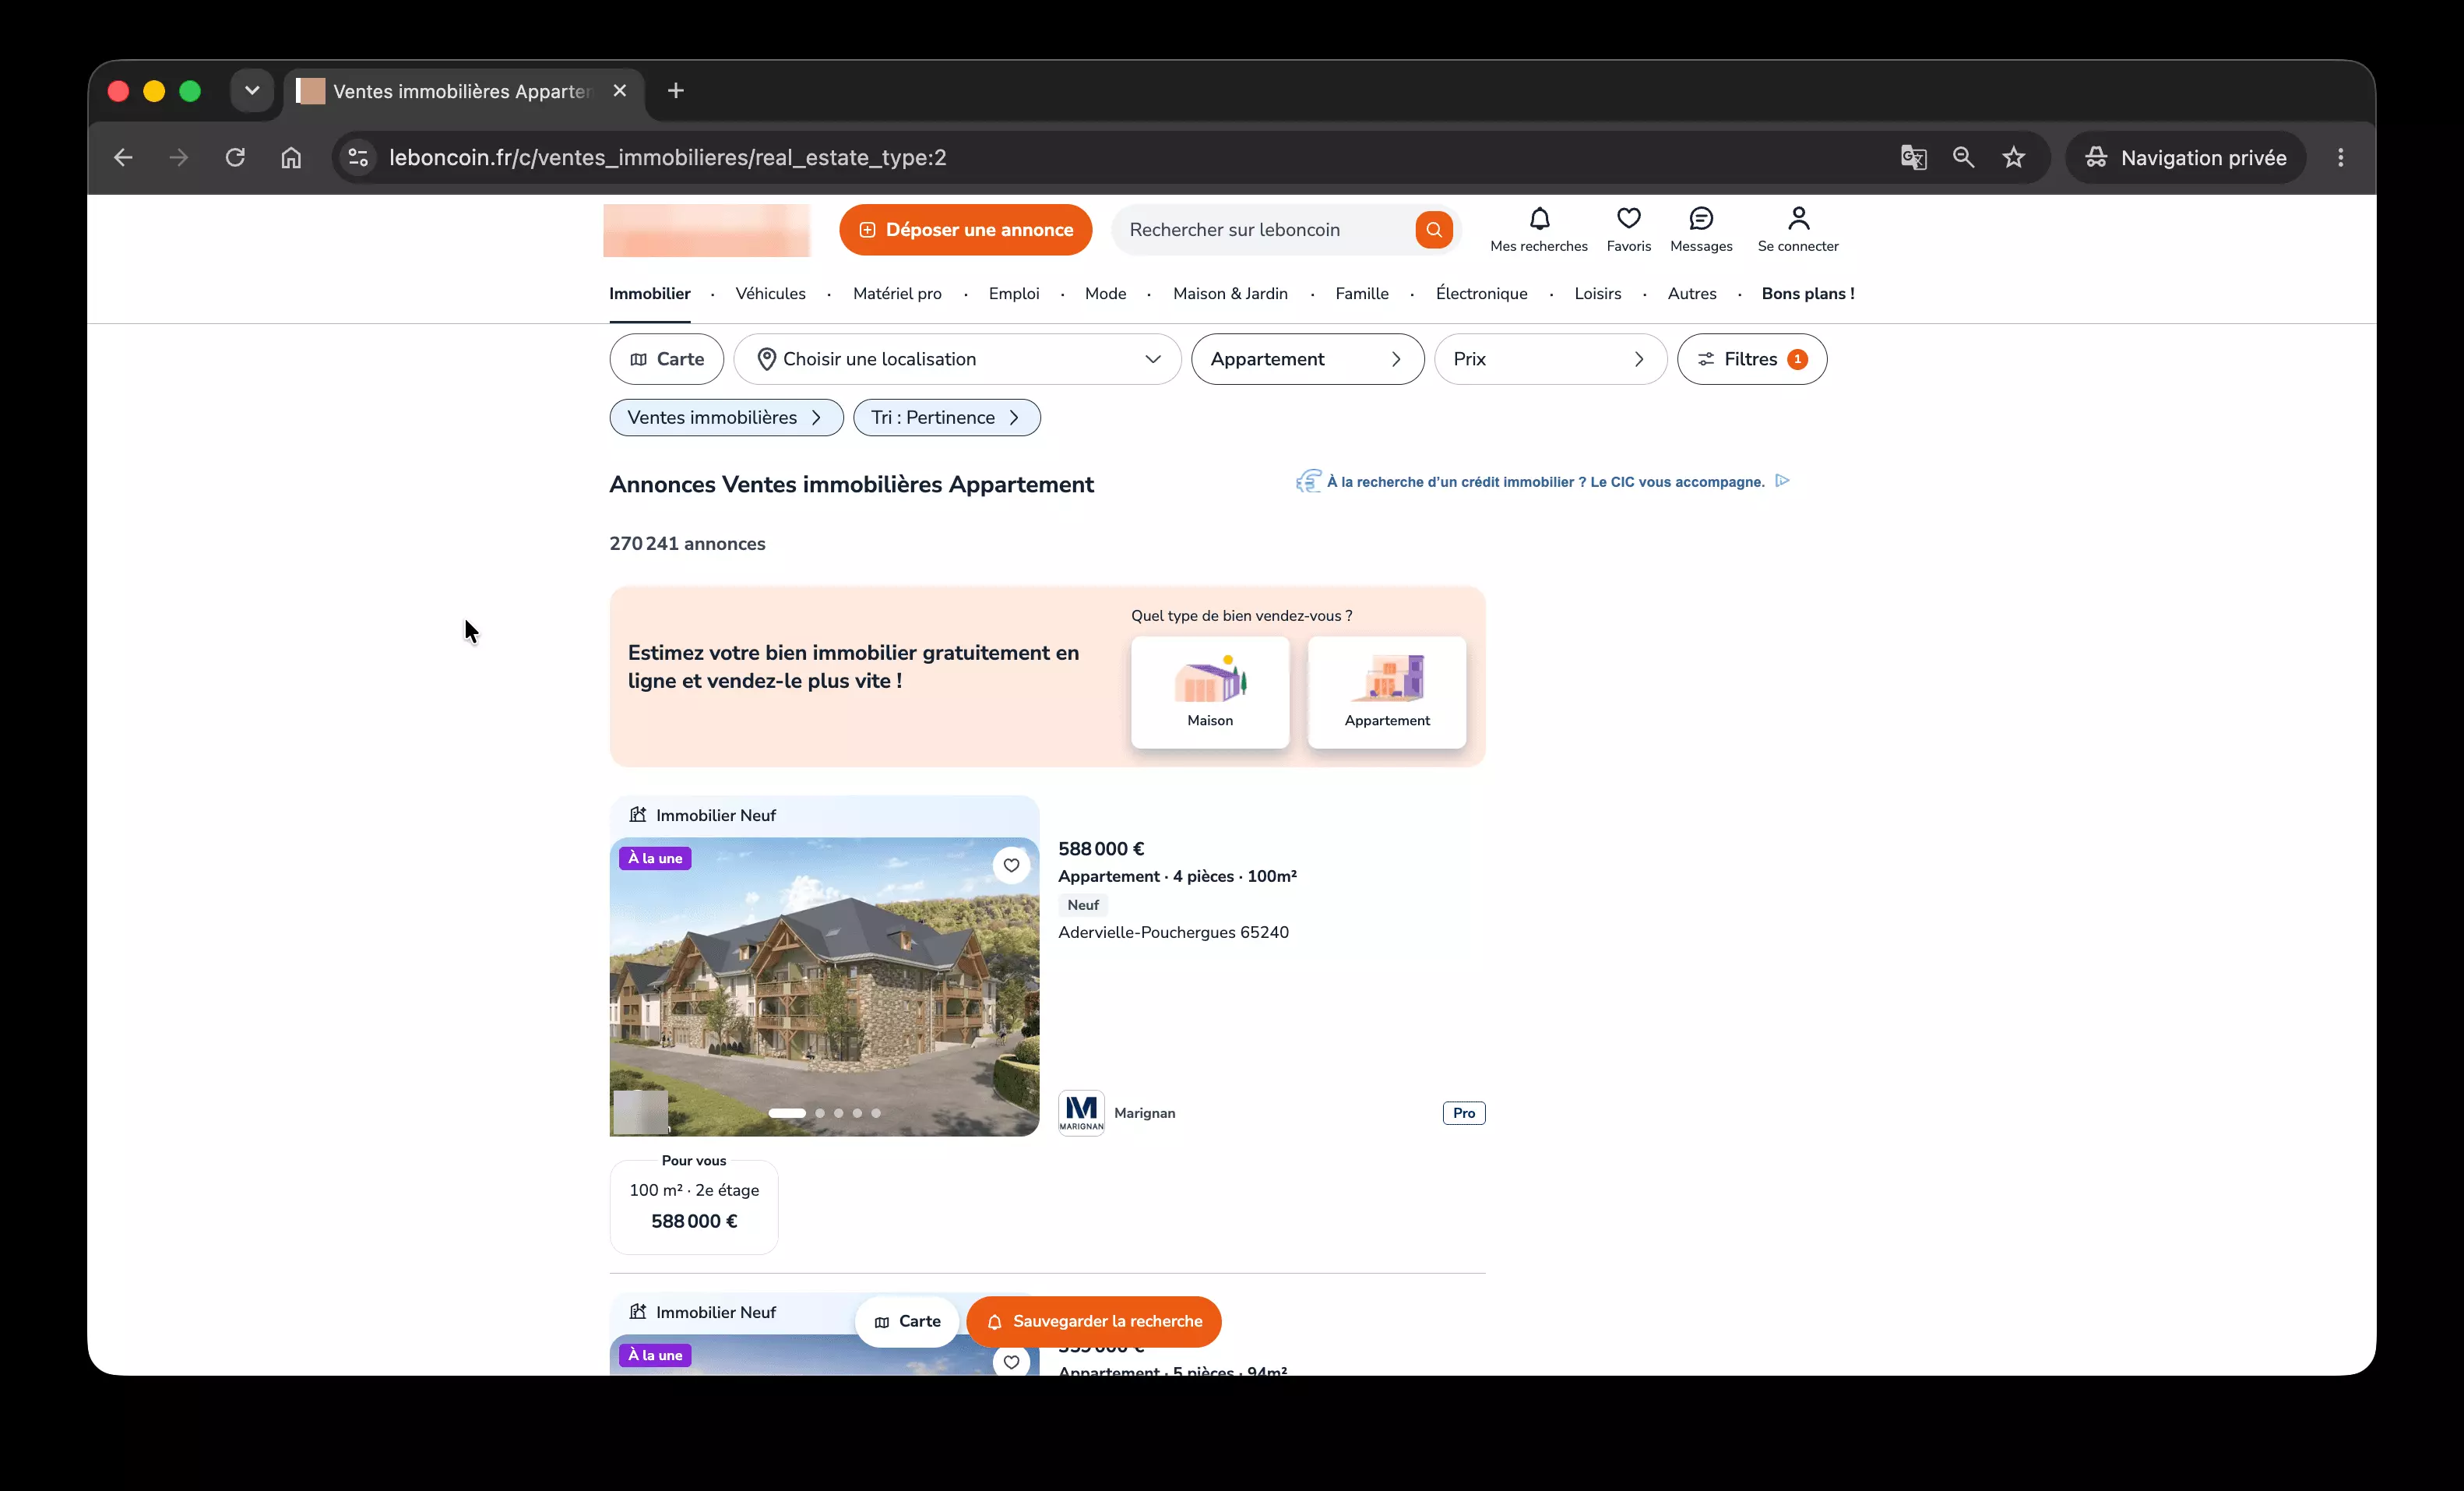This screenshot has width=2464, height=1491.
Task: Click the leboncoin logo
Action: (706, 230)
